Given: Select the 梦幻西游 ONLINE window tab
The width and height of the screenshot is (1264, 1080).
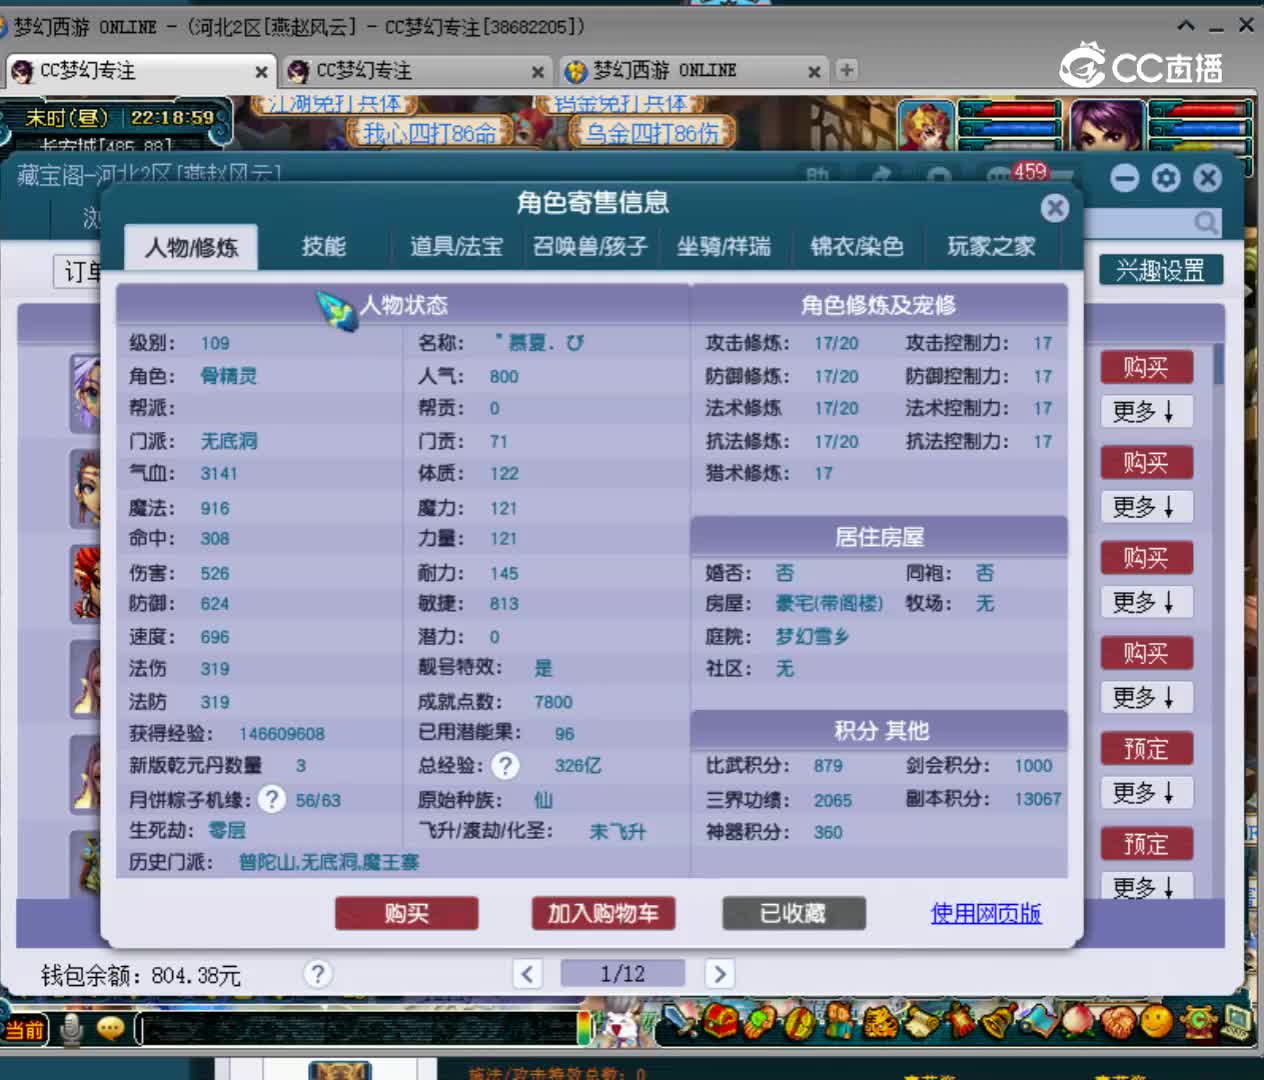Looking at the screenshot, I should click(692, 71).
